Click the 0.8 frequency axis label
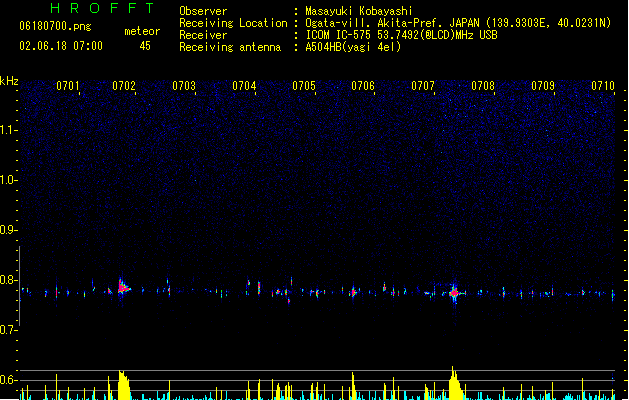 (x=8, y=280)
